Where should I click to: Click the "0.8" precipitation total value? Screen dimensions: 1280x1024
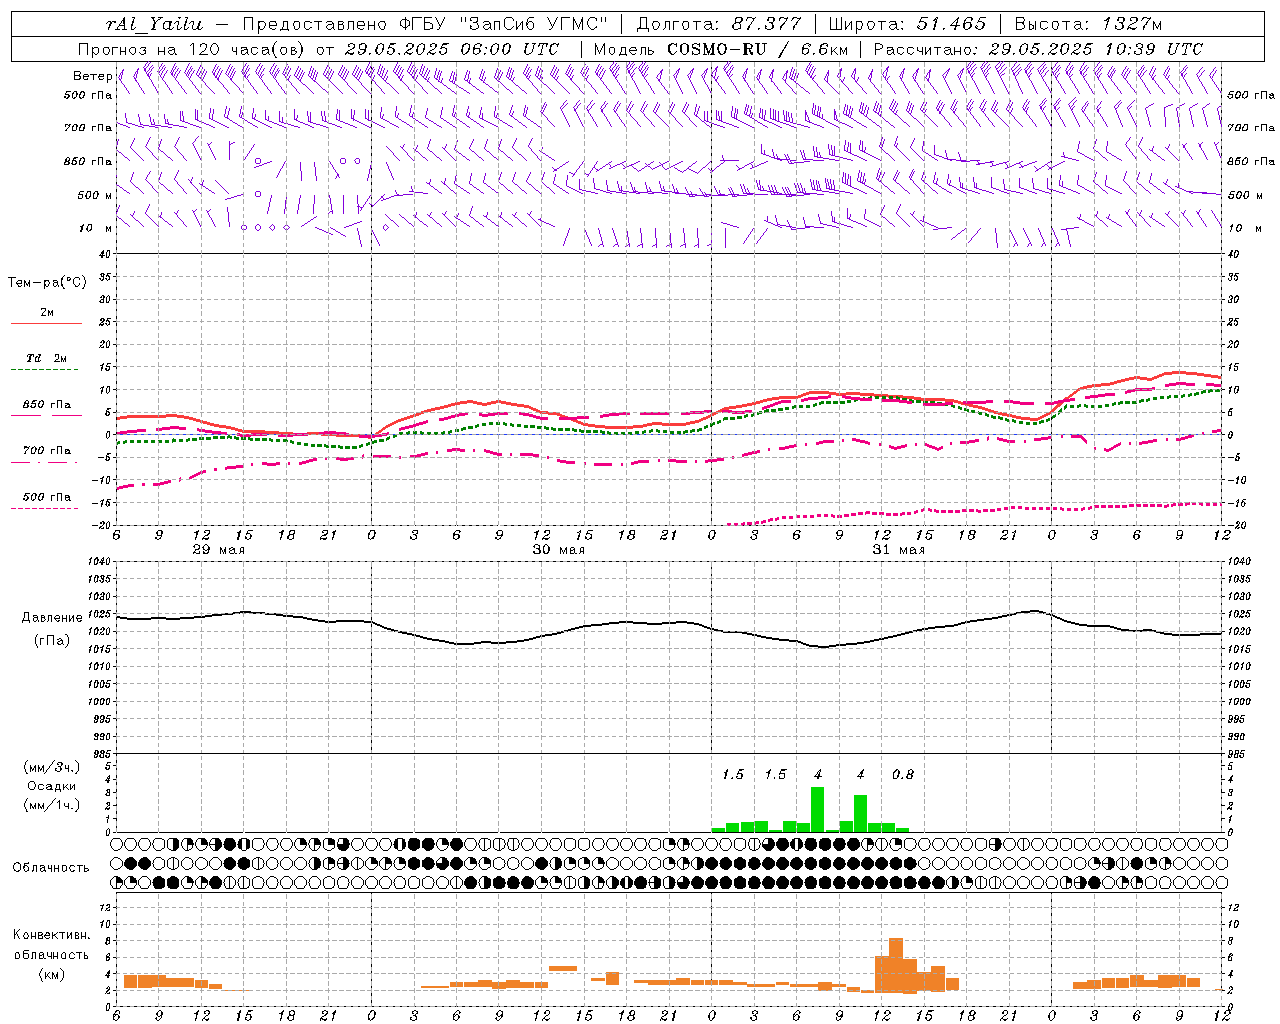(x=903, y=774)
